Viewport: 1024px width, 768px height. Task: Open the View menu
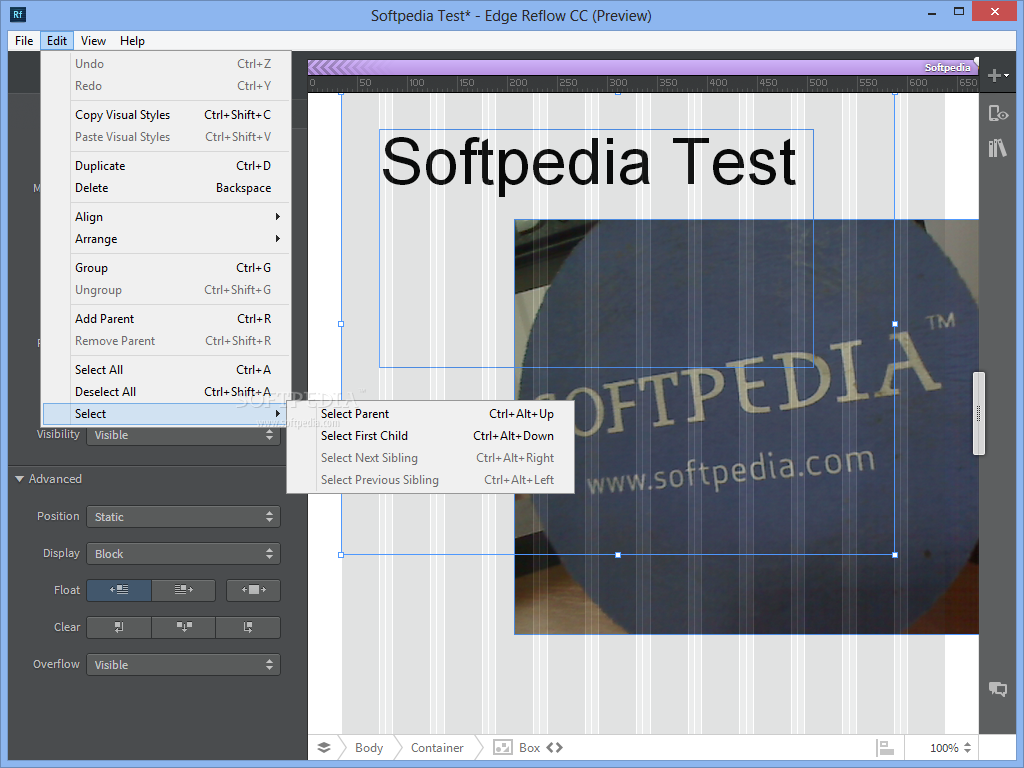point(93,40)
